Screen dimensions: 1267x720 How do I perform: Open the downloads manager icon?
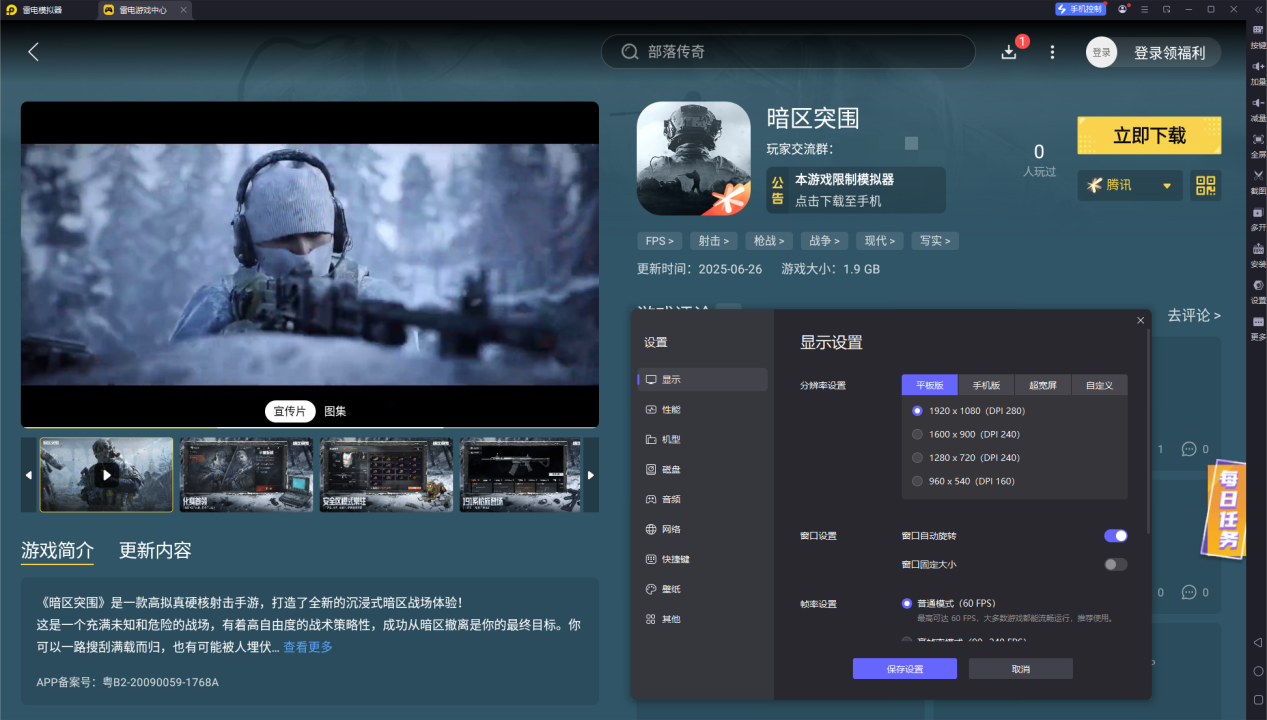tap(1009, 52)
